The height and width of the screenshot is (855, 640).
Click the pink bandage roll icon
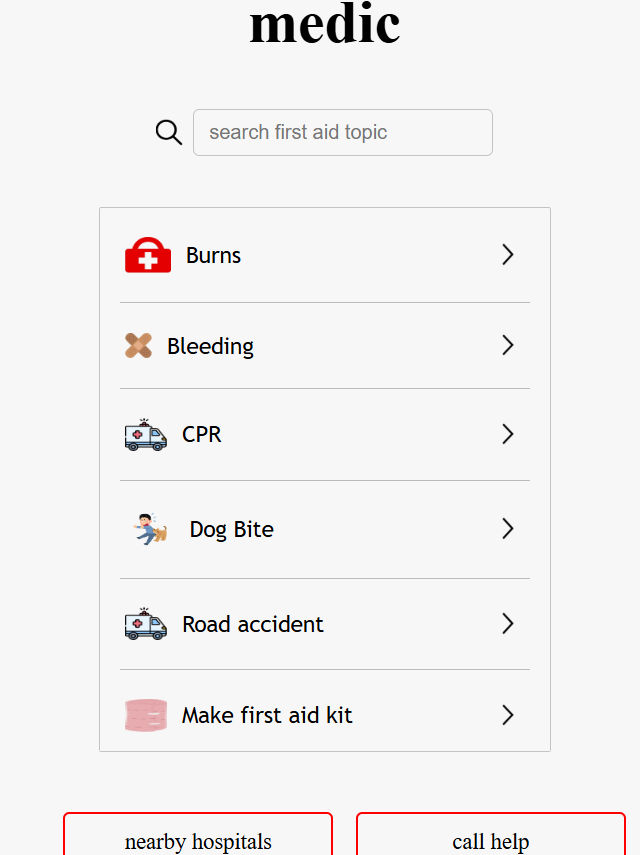146,715
